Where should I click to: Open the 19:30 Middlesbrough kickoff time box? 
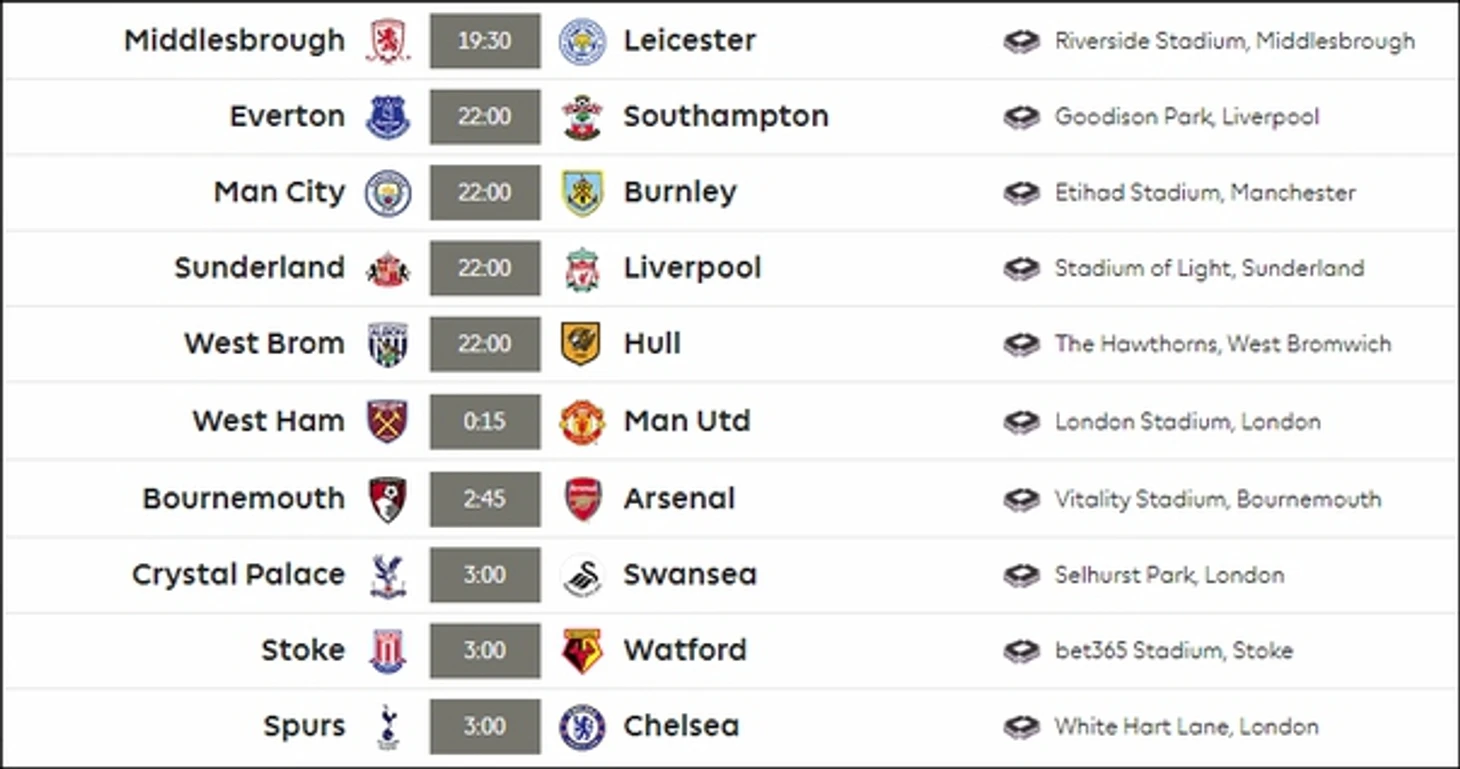click(x=485, y=41)
